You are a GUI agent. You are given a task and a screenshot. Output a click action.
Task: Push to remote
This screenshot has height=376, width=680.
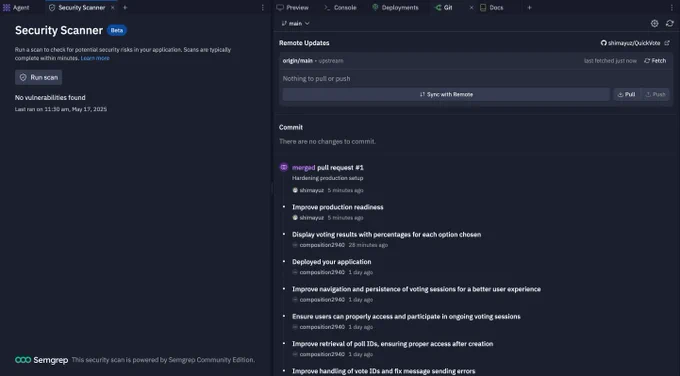[655, 94]
